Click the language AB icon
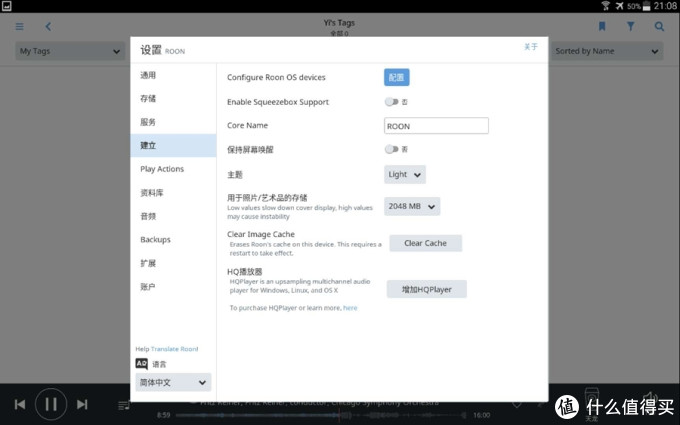Screen dimensions: 680x425 coord(142,364)
